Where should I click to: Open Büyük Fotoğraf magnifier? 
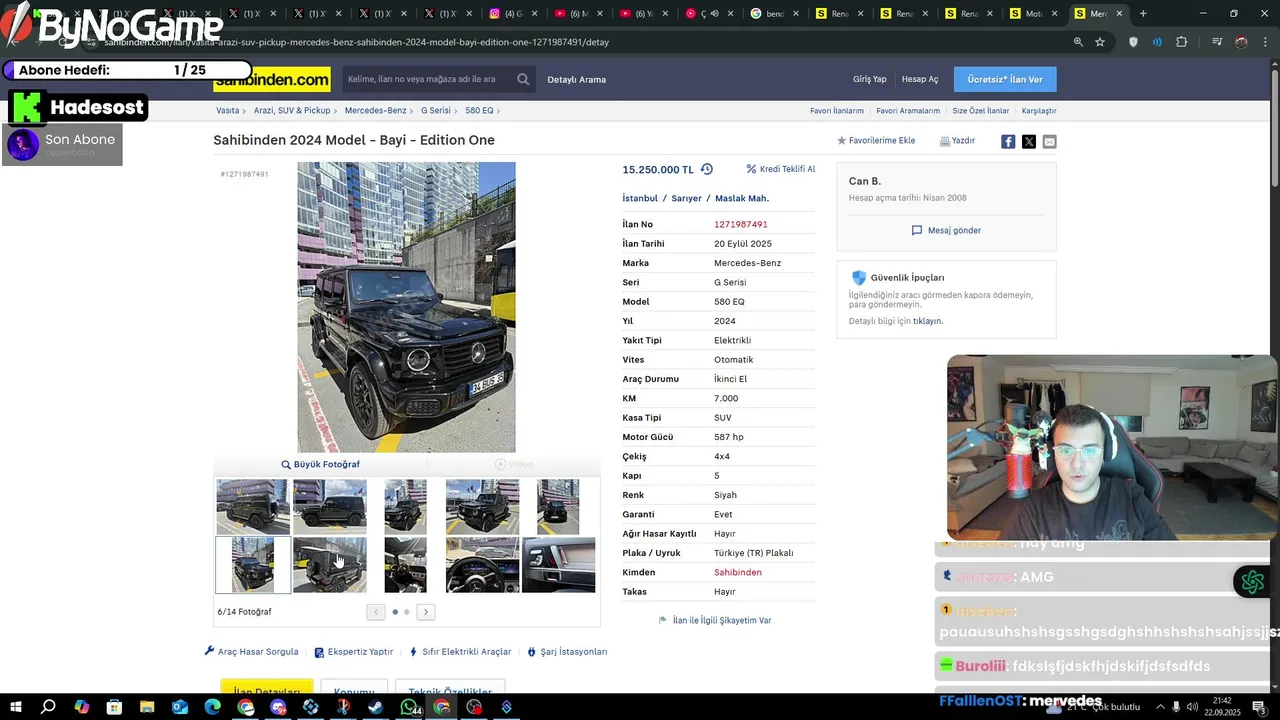286,464
